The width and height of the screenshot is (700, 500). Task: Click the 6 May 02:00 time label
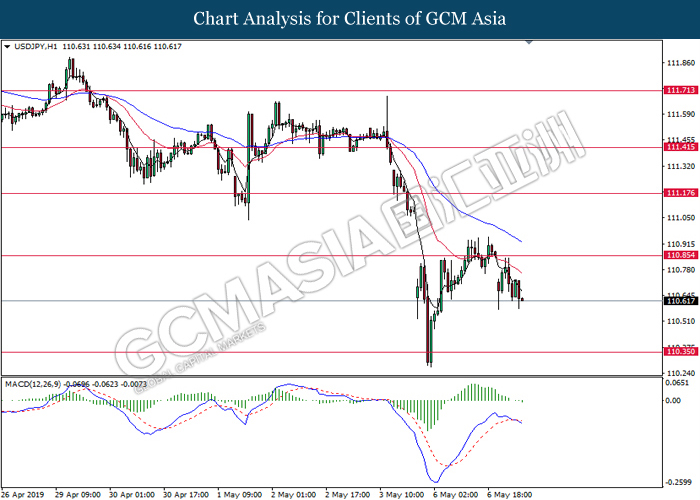[x=456, y=495]
